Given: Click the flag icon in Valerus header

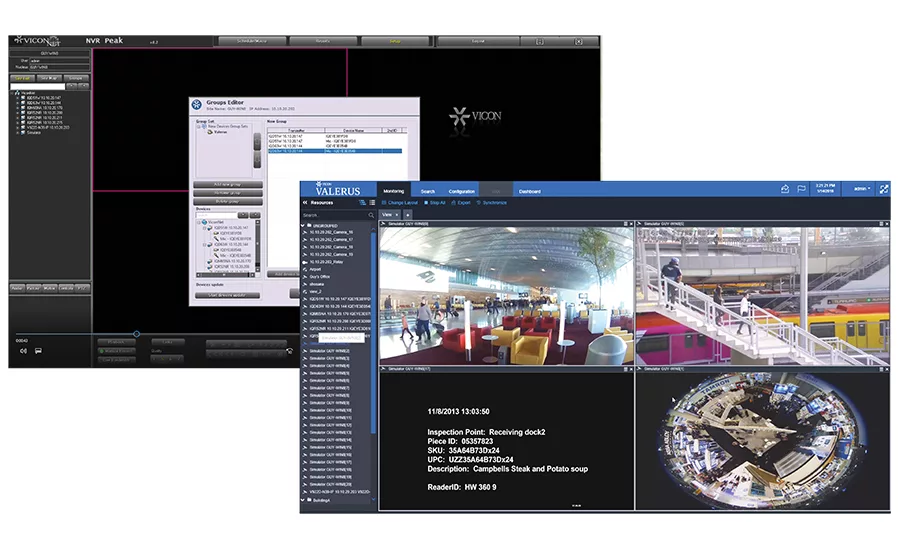Looking at the screenshot, I should (x=801, y=189).
